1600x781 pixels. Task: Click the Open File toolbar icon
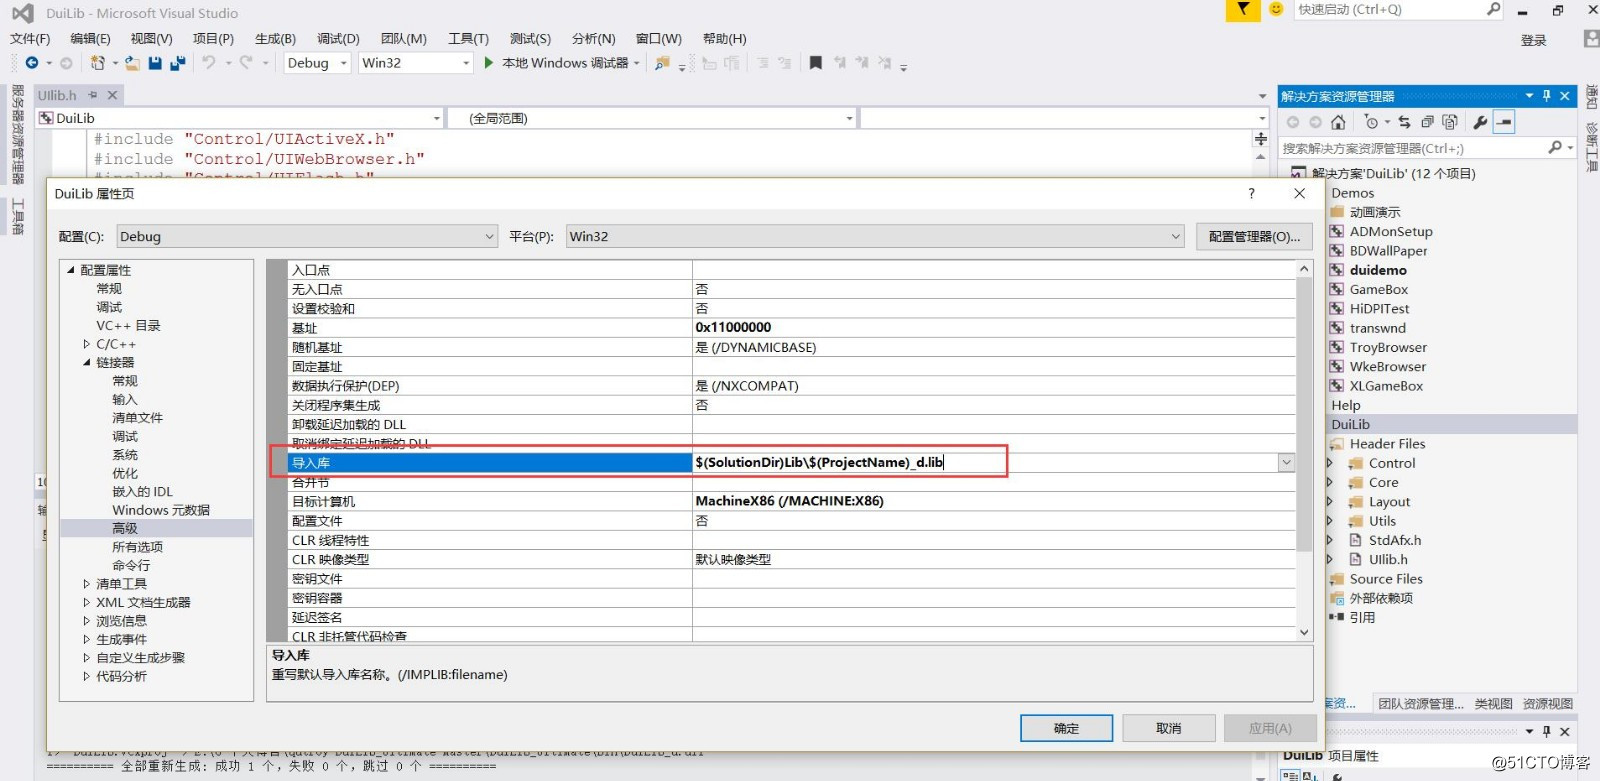point(132,63)
